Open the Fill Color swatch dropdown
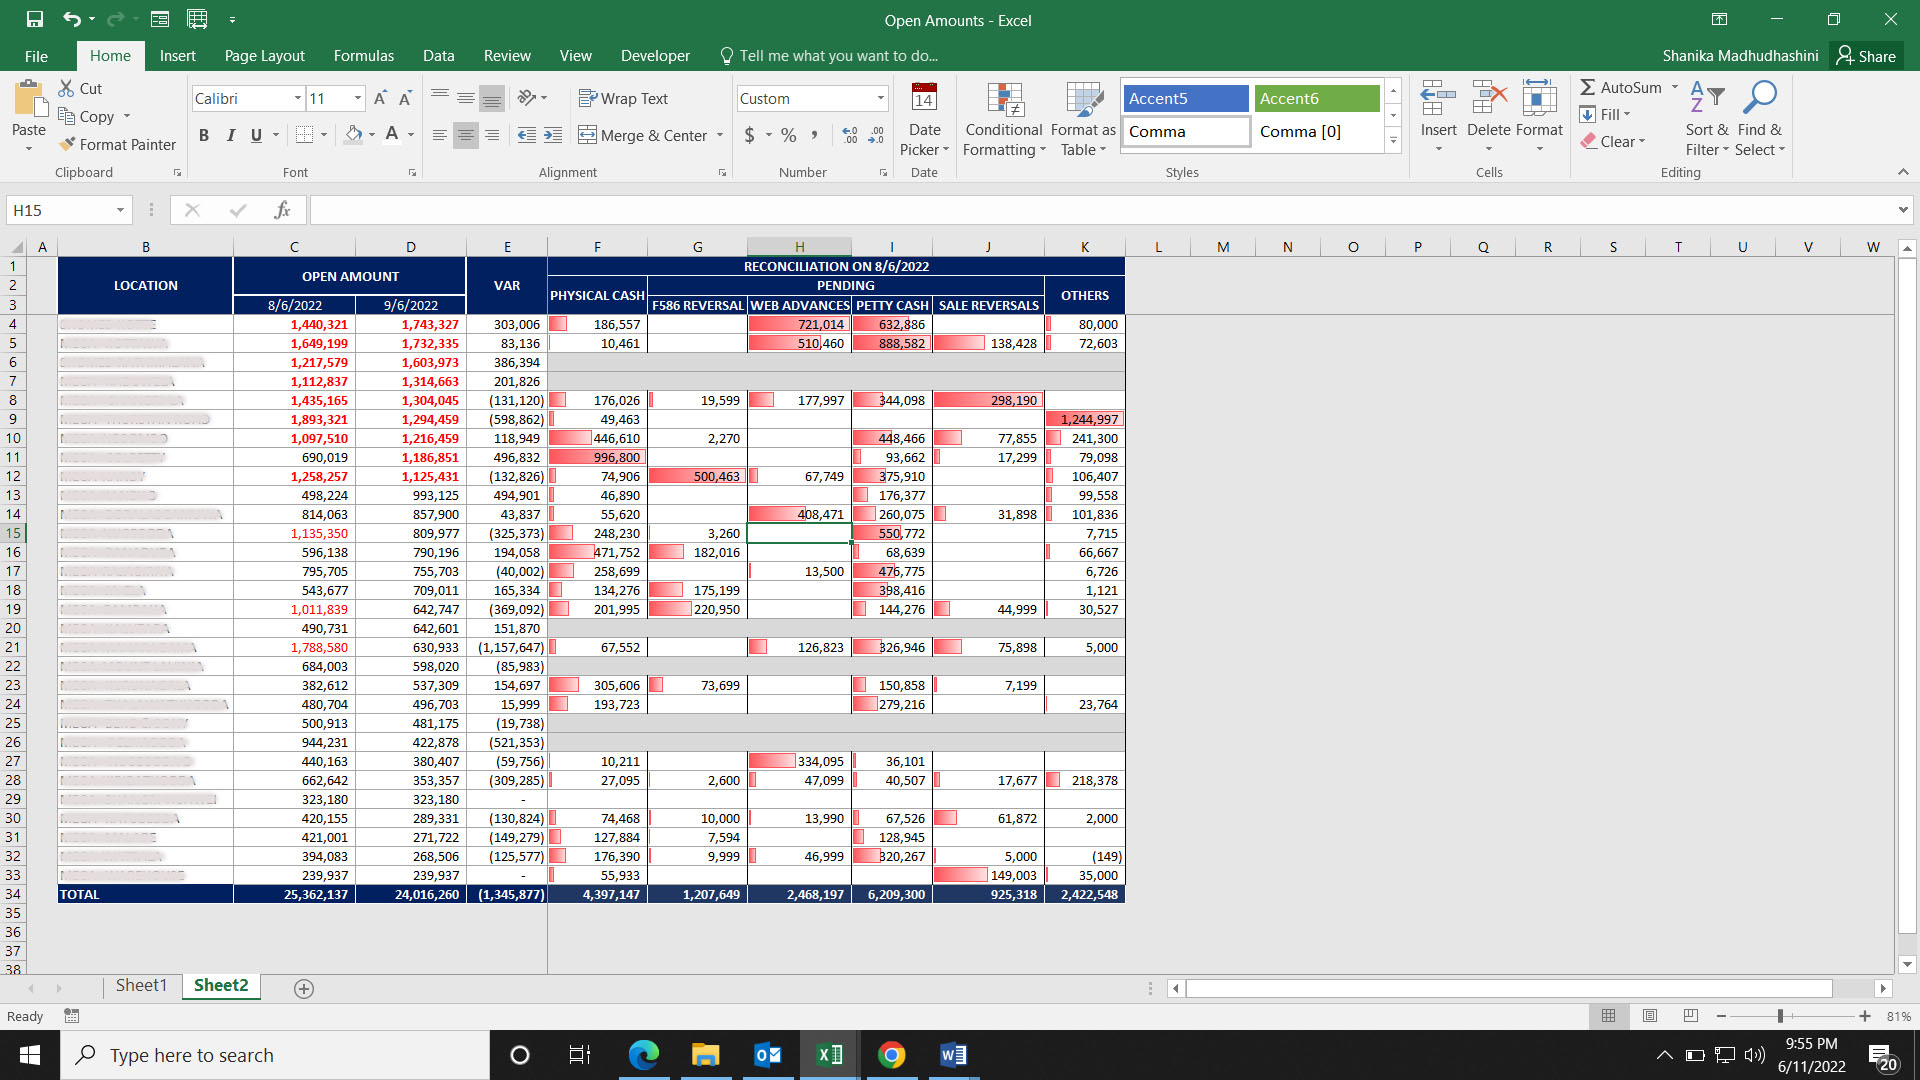The width and height of the screenshot is (1920, 1080). [373, 135]
